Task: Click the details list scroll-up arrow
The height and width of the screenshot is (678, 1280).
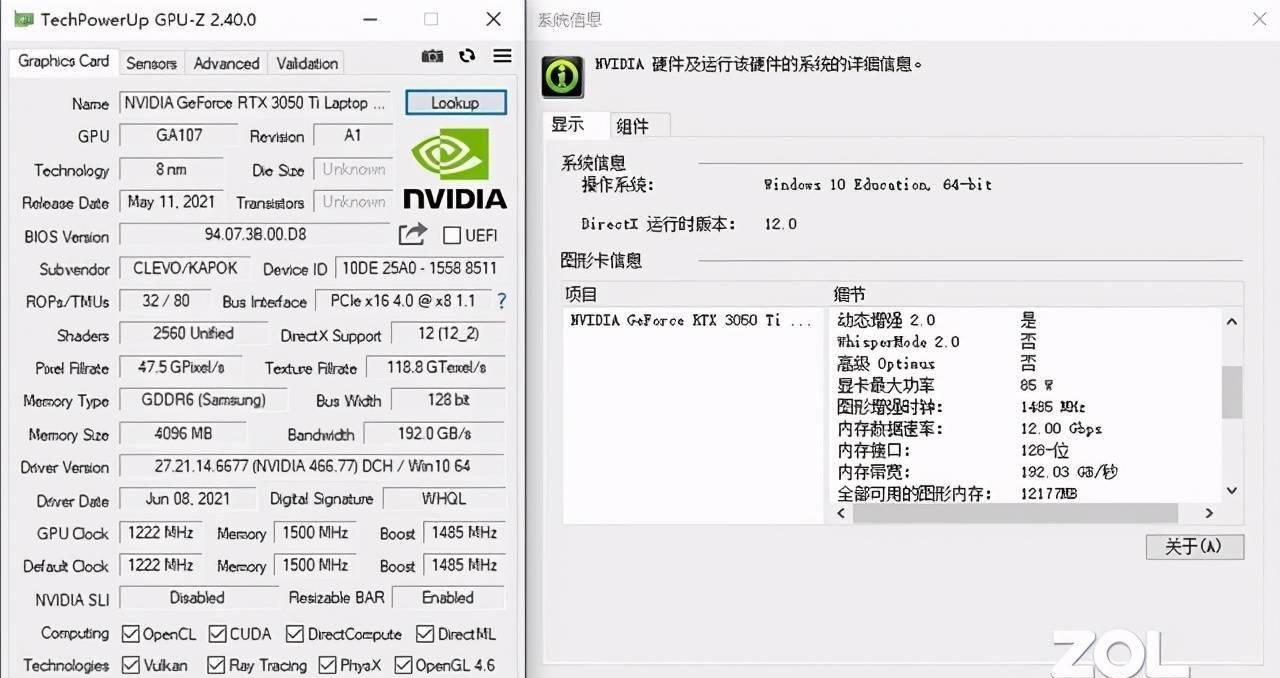Action: pyautogui.click(x=1232, y=322)
